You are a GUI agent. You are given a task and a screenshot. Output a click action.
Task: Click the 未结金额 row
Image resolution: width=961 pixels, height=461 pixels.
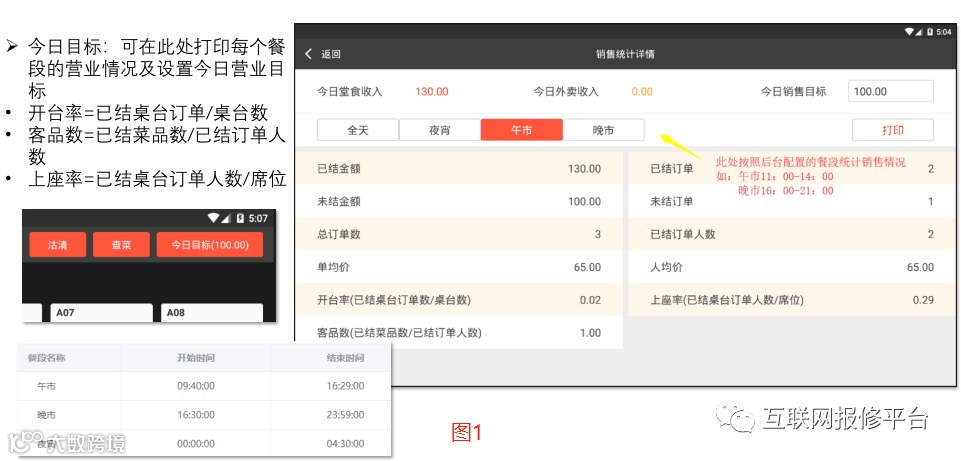459,202
